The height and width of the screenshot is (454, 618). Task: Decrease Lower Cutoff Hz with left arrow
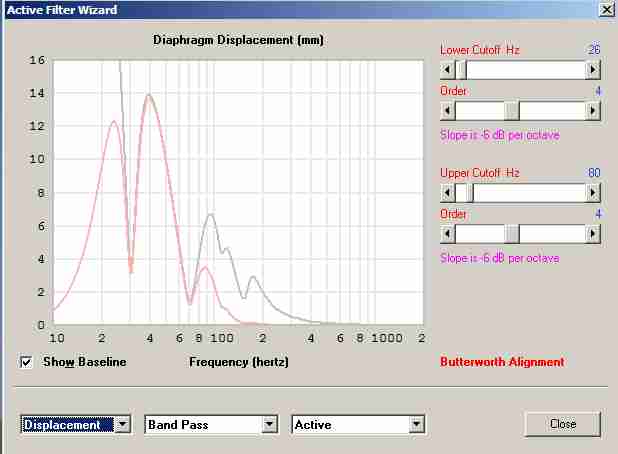tap(447, 70)
